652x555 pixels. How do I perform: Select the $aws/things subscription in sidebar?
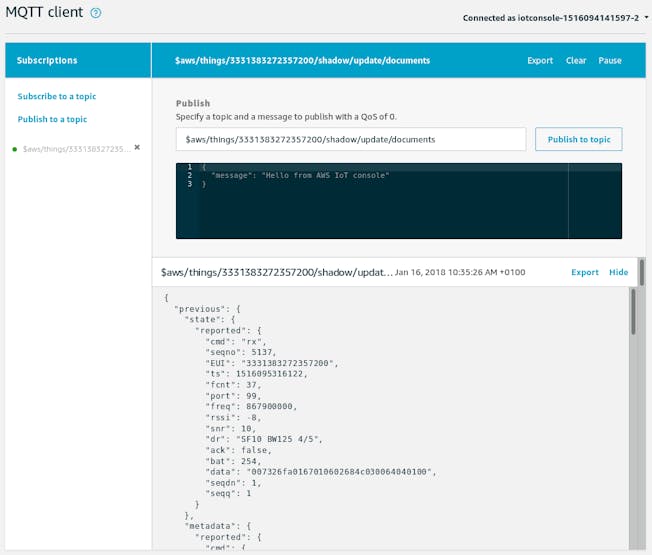pos(77,149)
